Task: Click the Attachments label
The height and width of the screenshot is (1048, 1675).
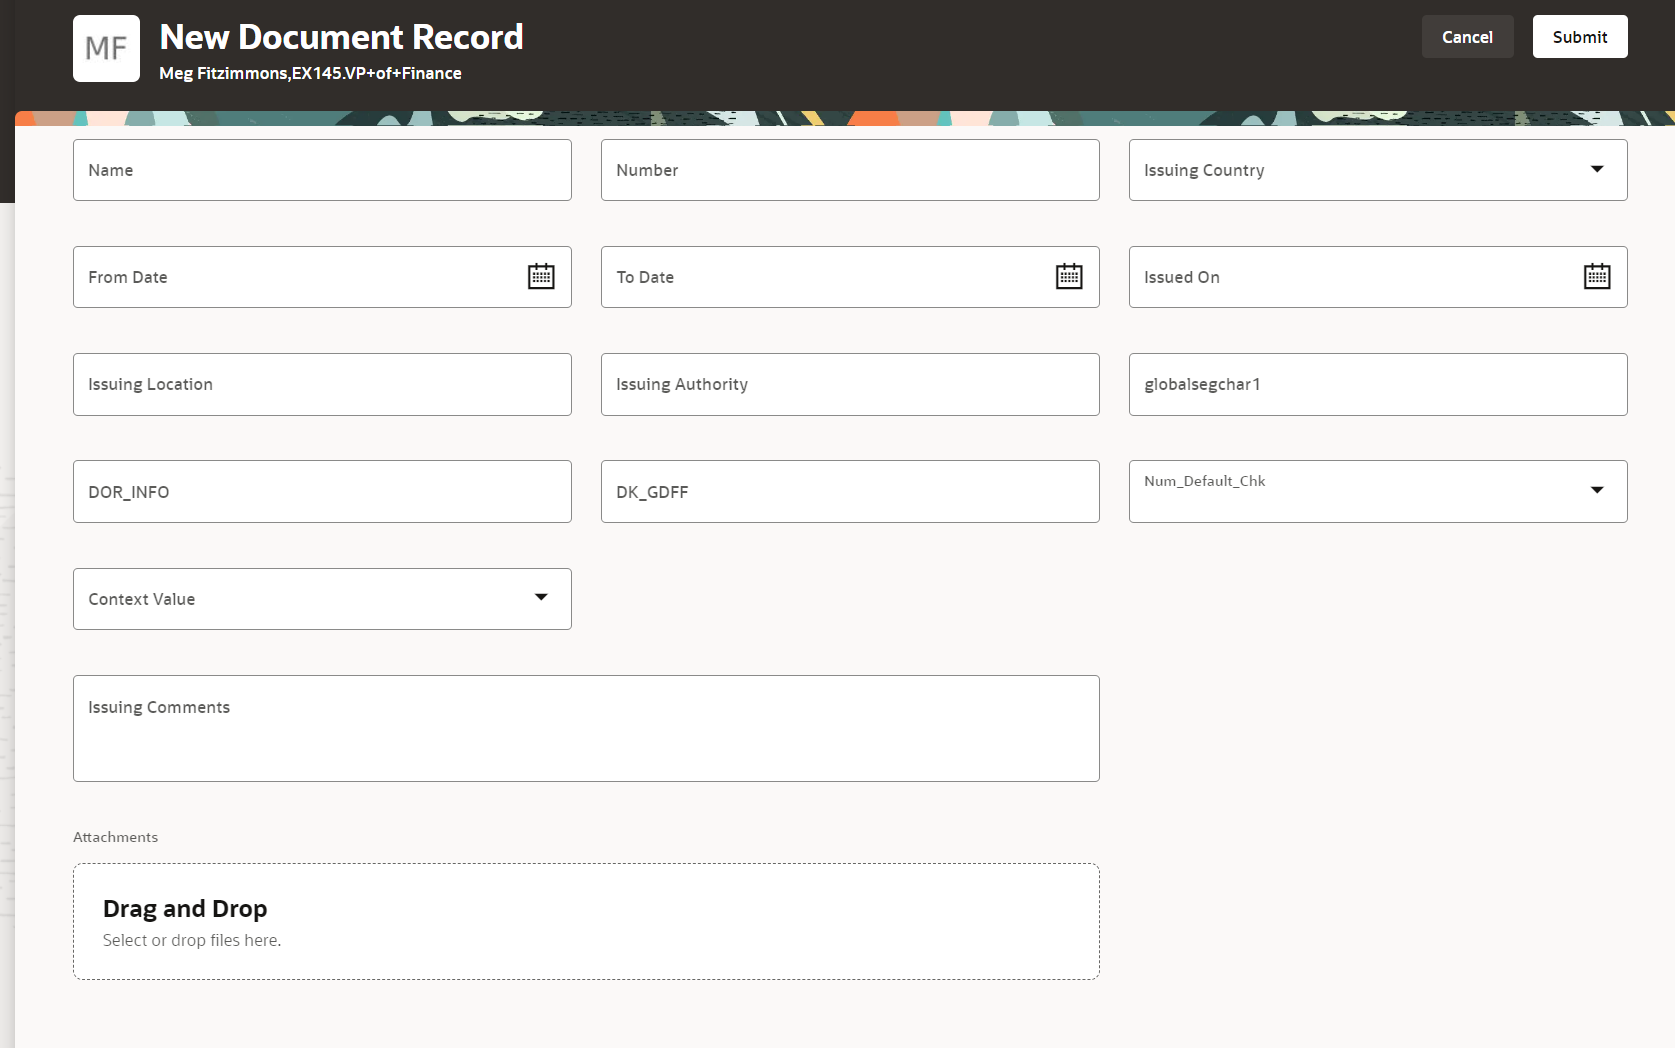Action: click(115, 837)
